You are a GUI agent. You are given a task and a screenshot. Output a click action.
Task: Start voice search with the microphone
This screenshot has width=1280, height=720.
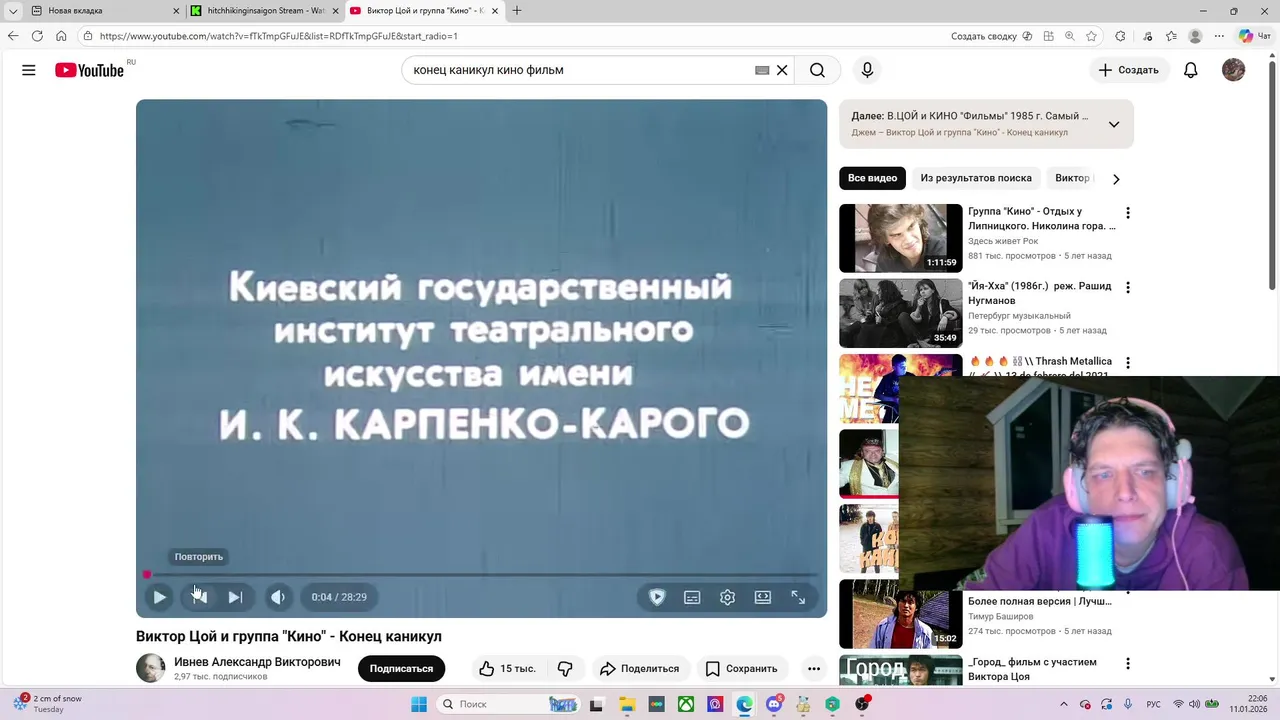(867, 70)
